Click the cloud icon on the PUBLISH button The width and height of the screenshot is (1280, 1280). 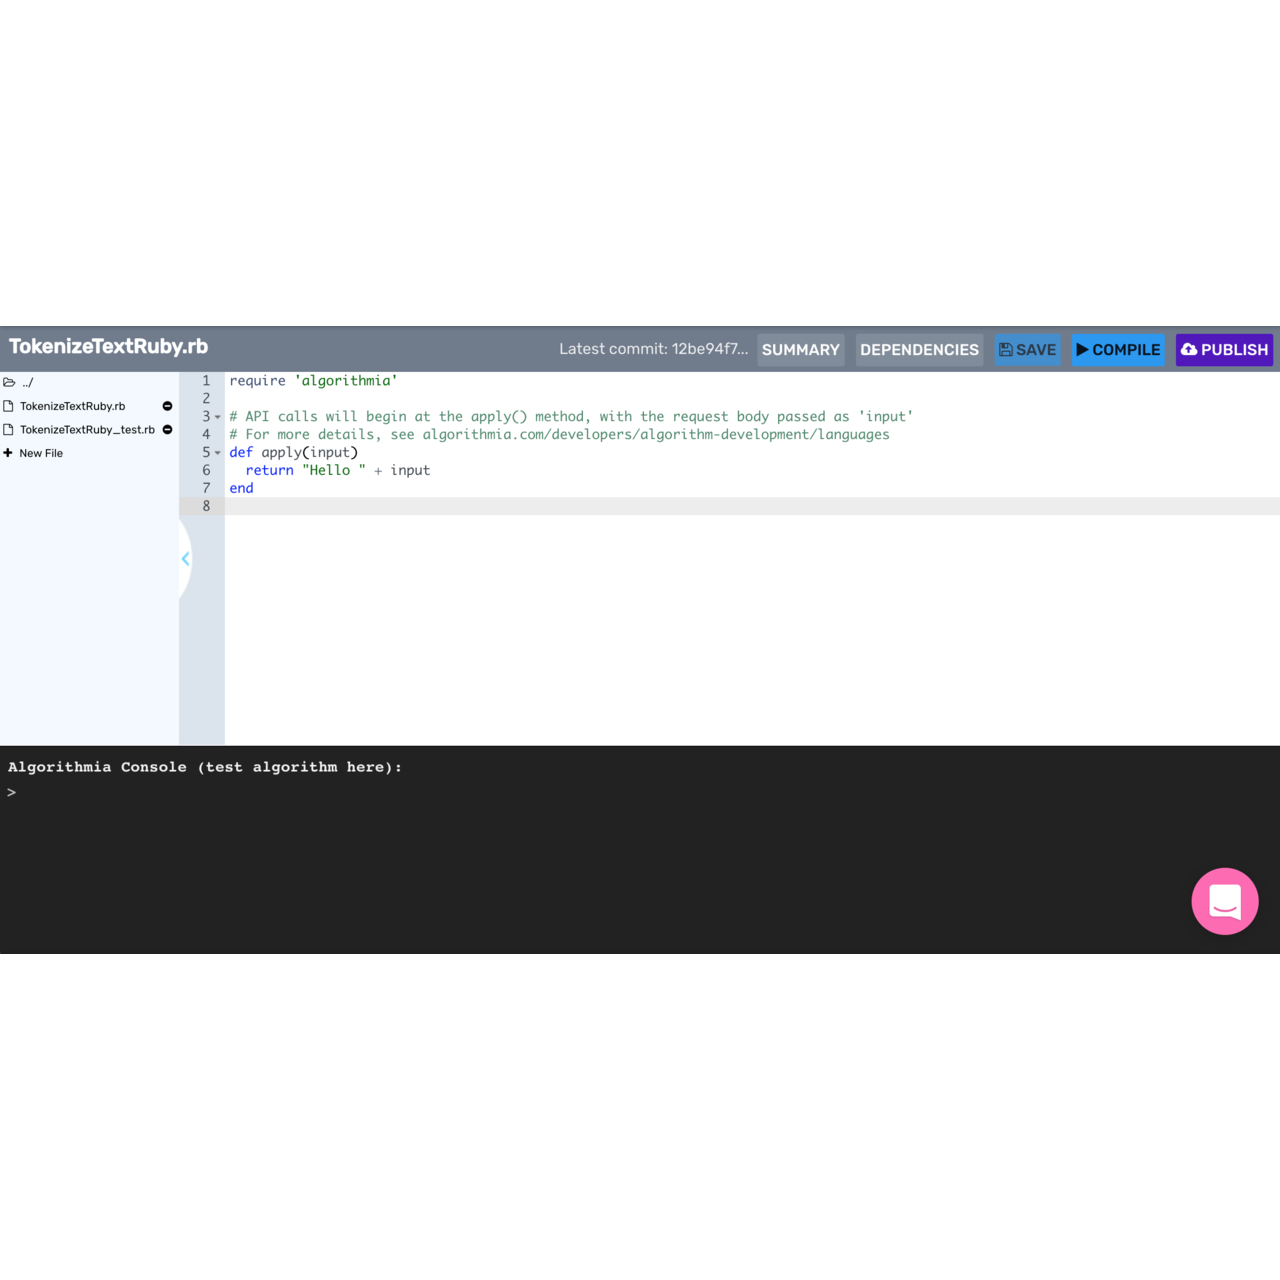point(1189,349)
